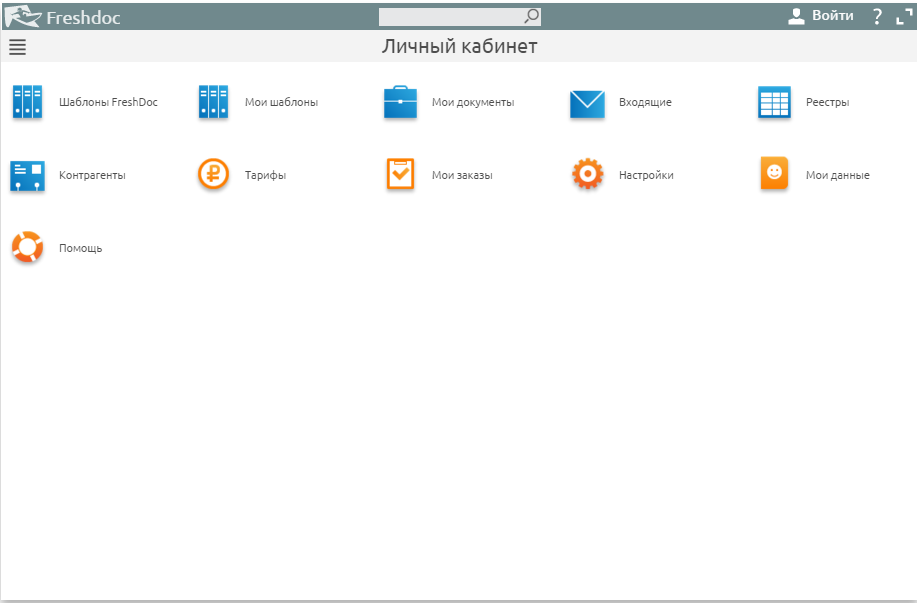This screenshot has width=917, height=603.
Task: Click the Входящие label
Action: (645, 102)
